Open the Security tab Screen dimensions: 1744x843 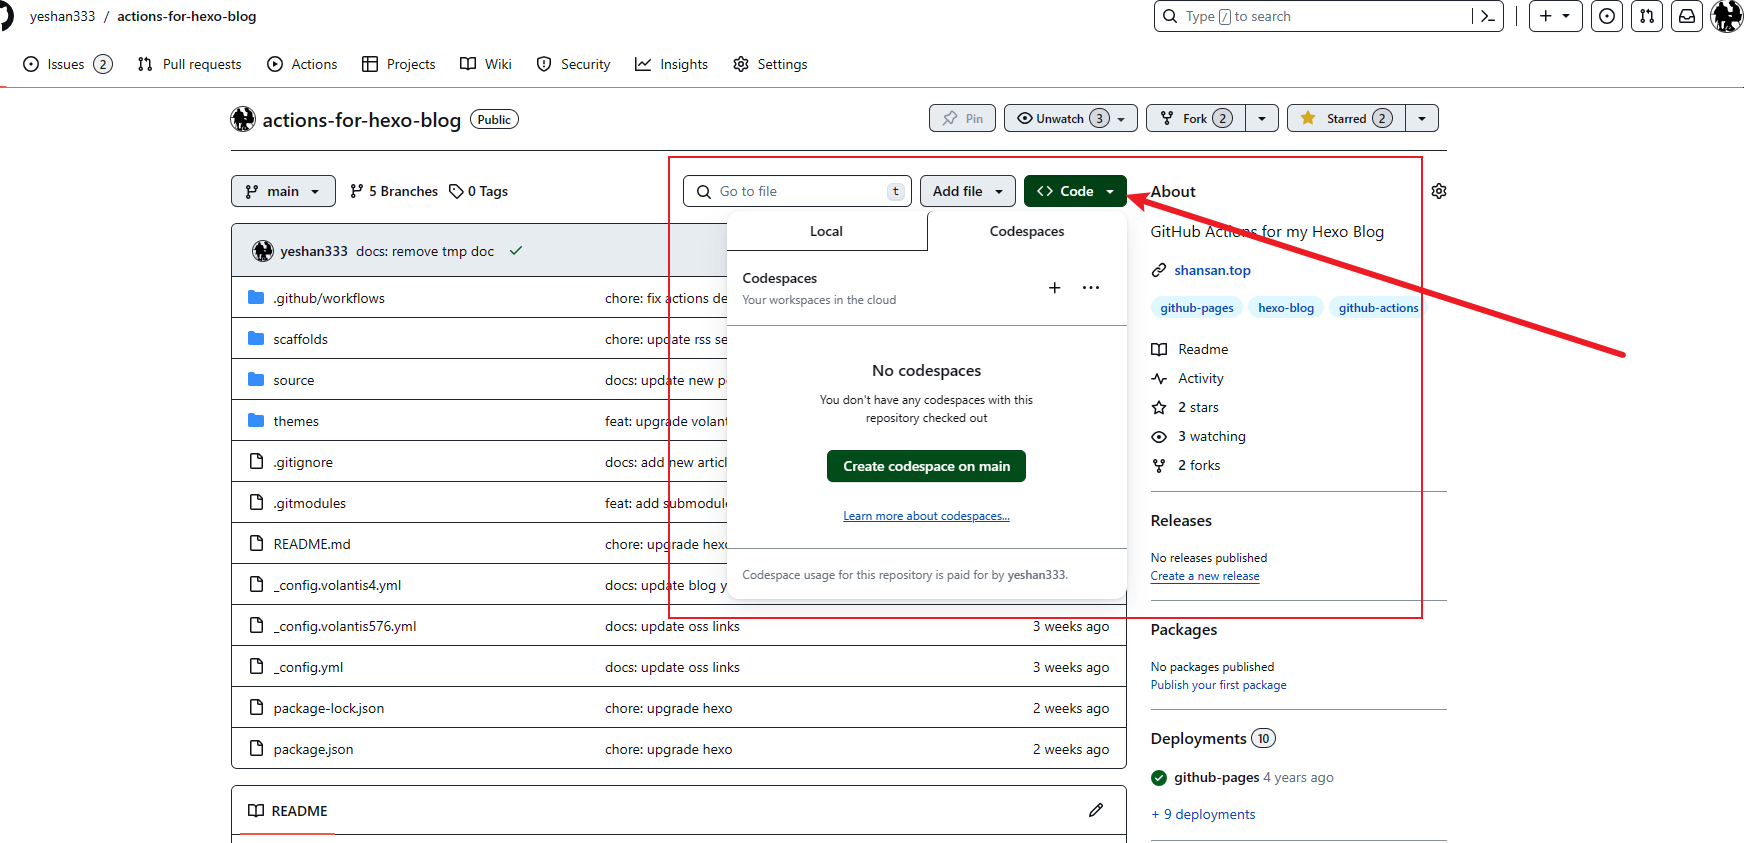(x=573, y=64)
